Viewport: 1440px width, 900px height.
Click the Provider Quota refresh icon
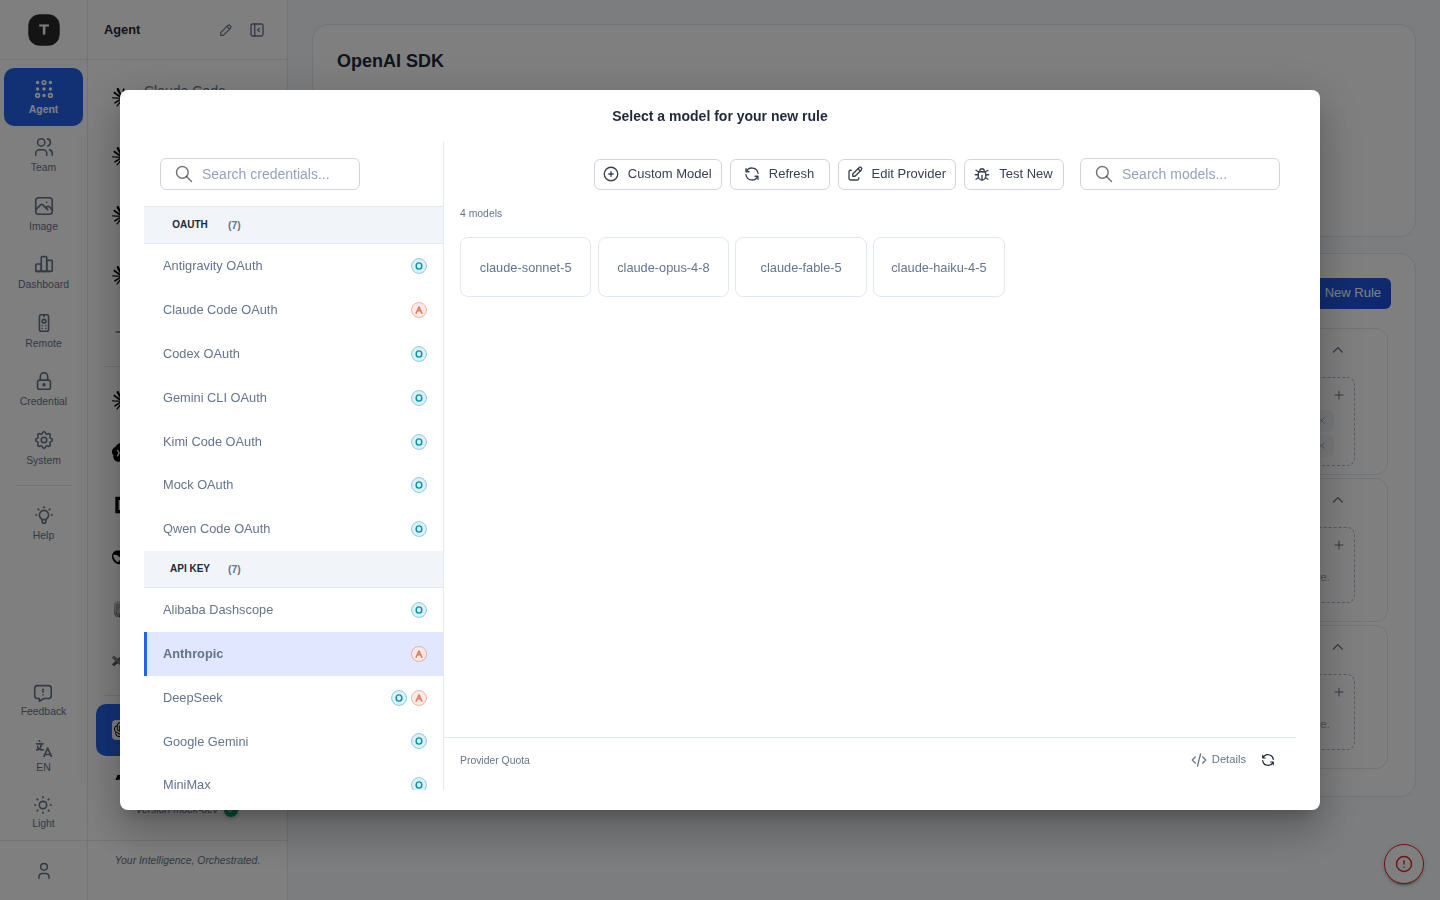(x=1268, y=760)
